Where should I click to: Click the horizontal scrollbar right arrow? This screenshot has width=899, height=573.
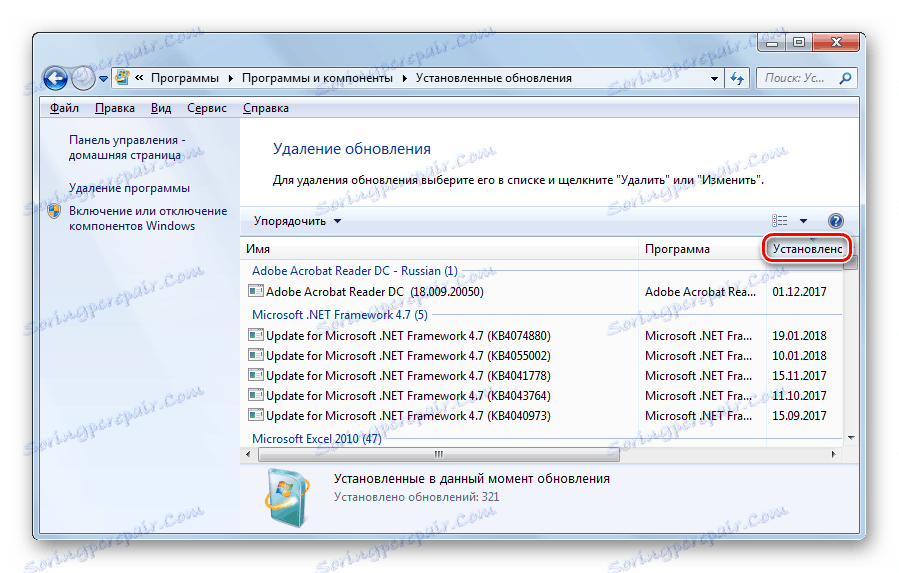pyautogui.click(x=834, y=454)
